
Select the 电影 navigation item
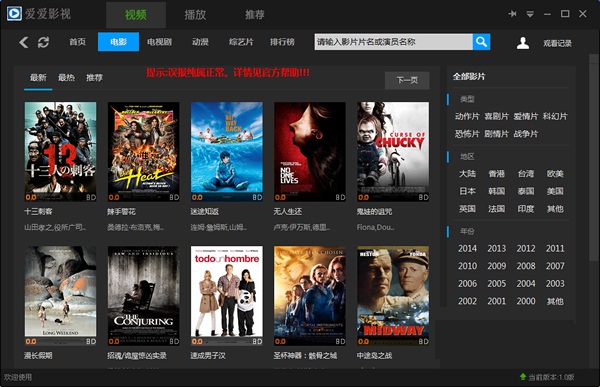(118, 42)
